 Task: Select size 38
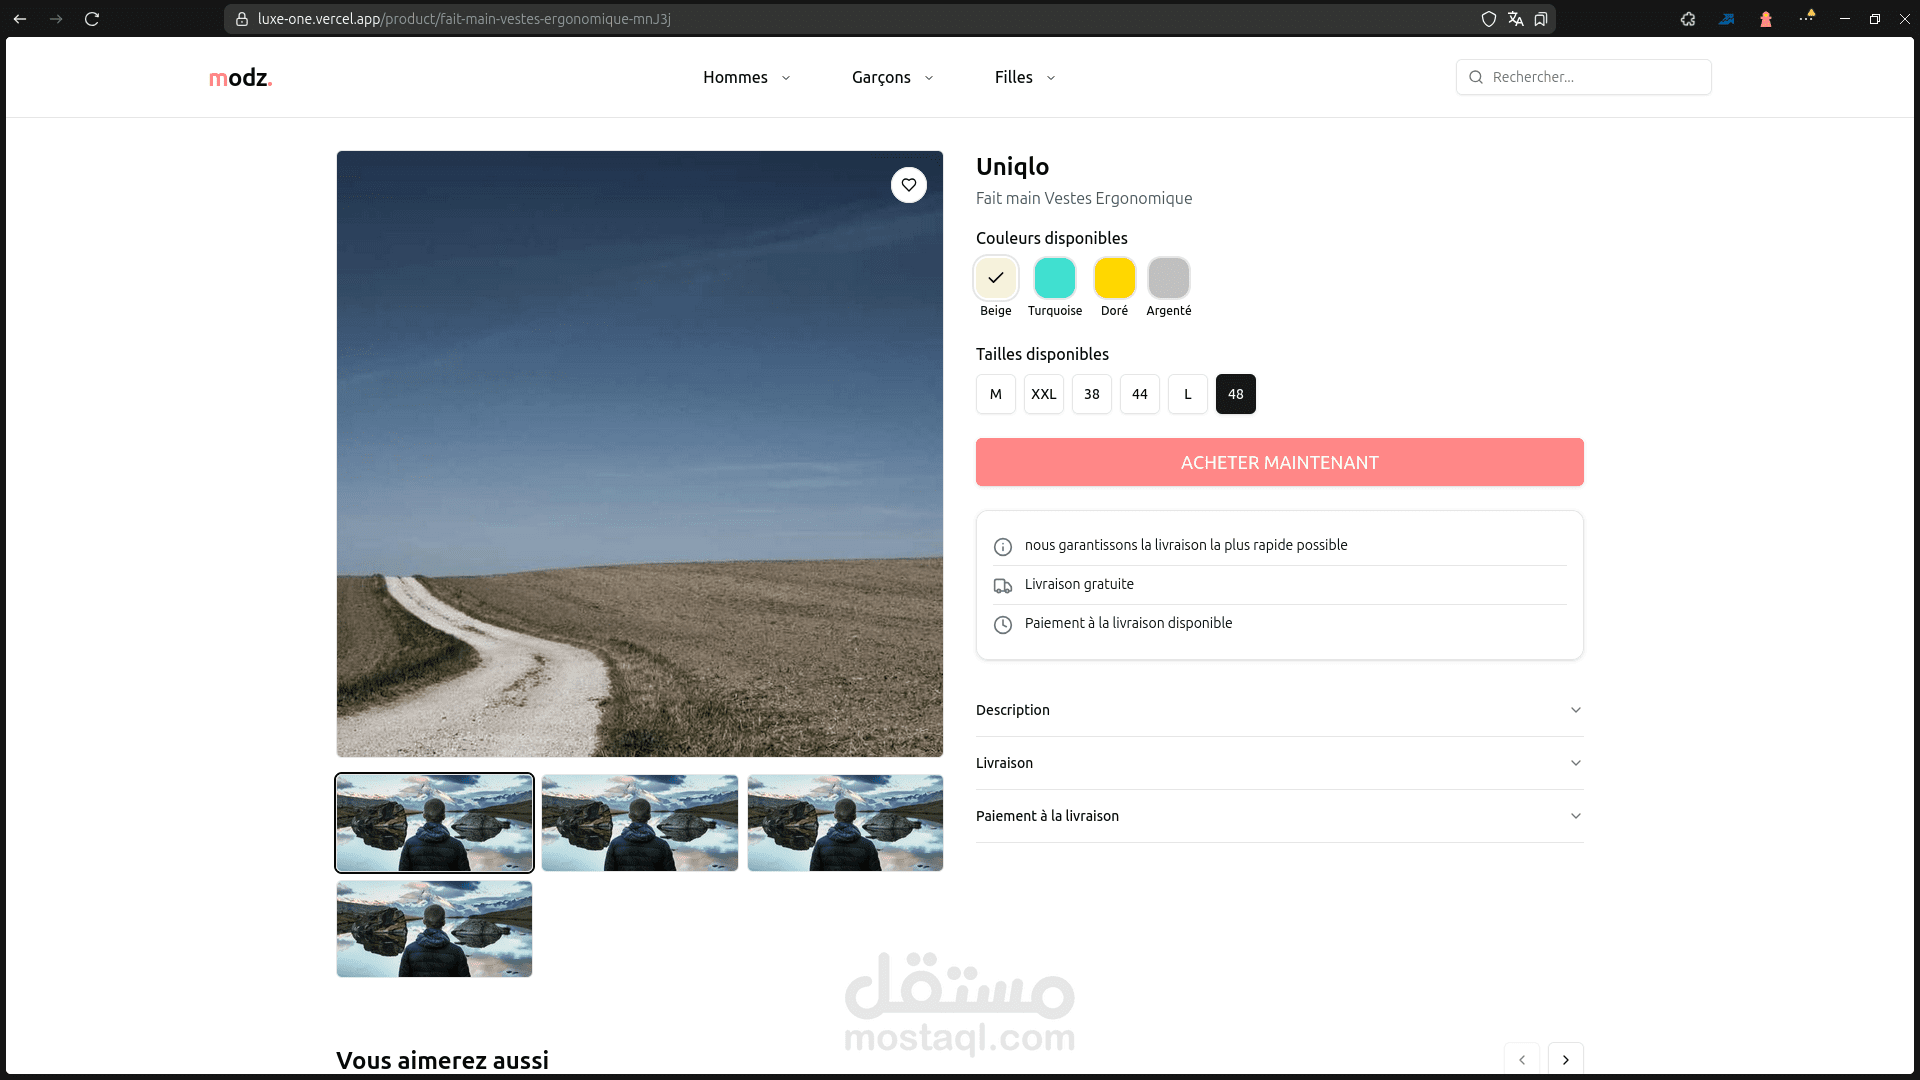[1092, 394]
